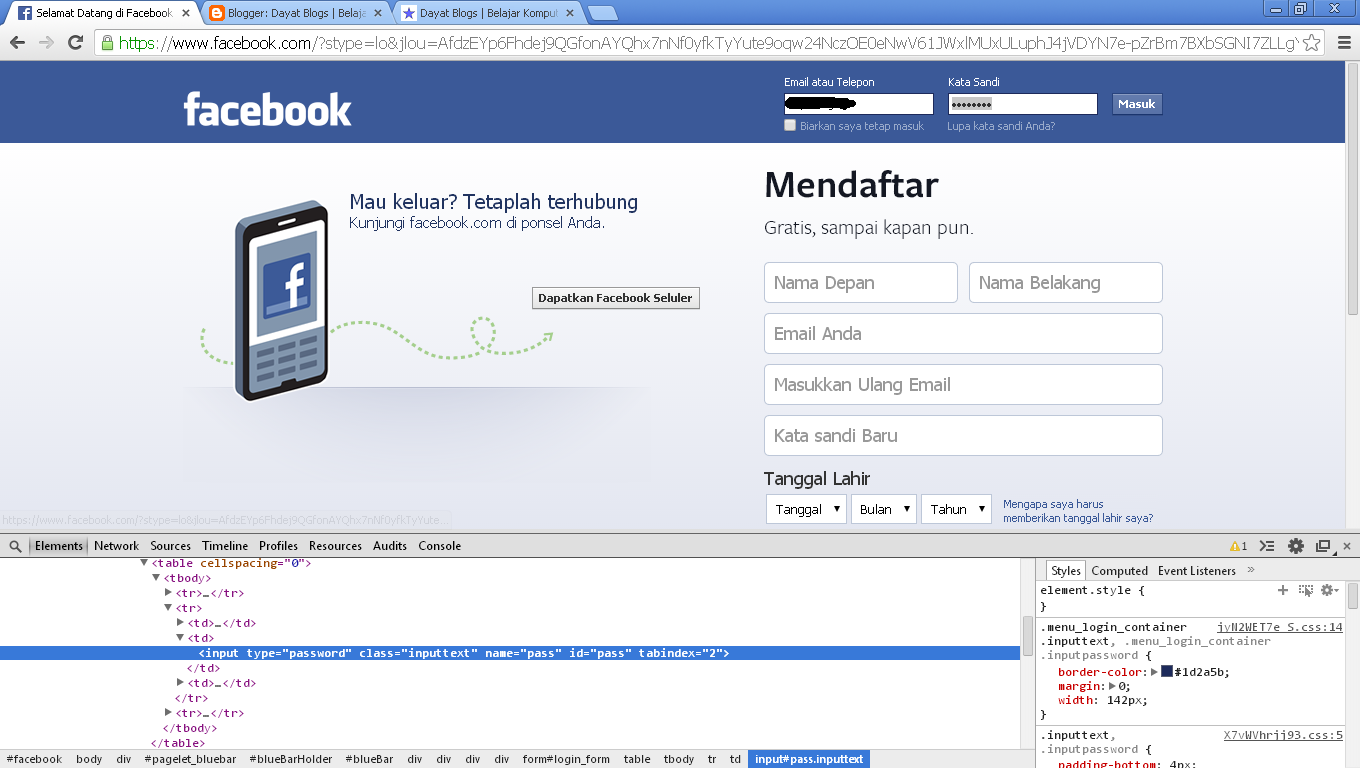Click the Nama Depan field

(x=861, y=283)
